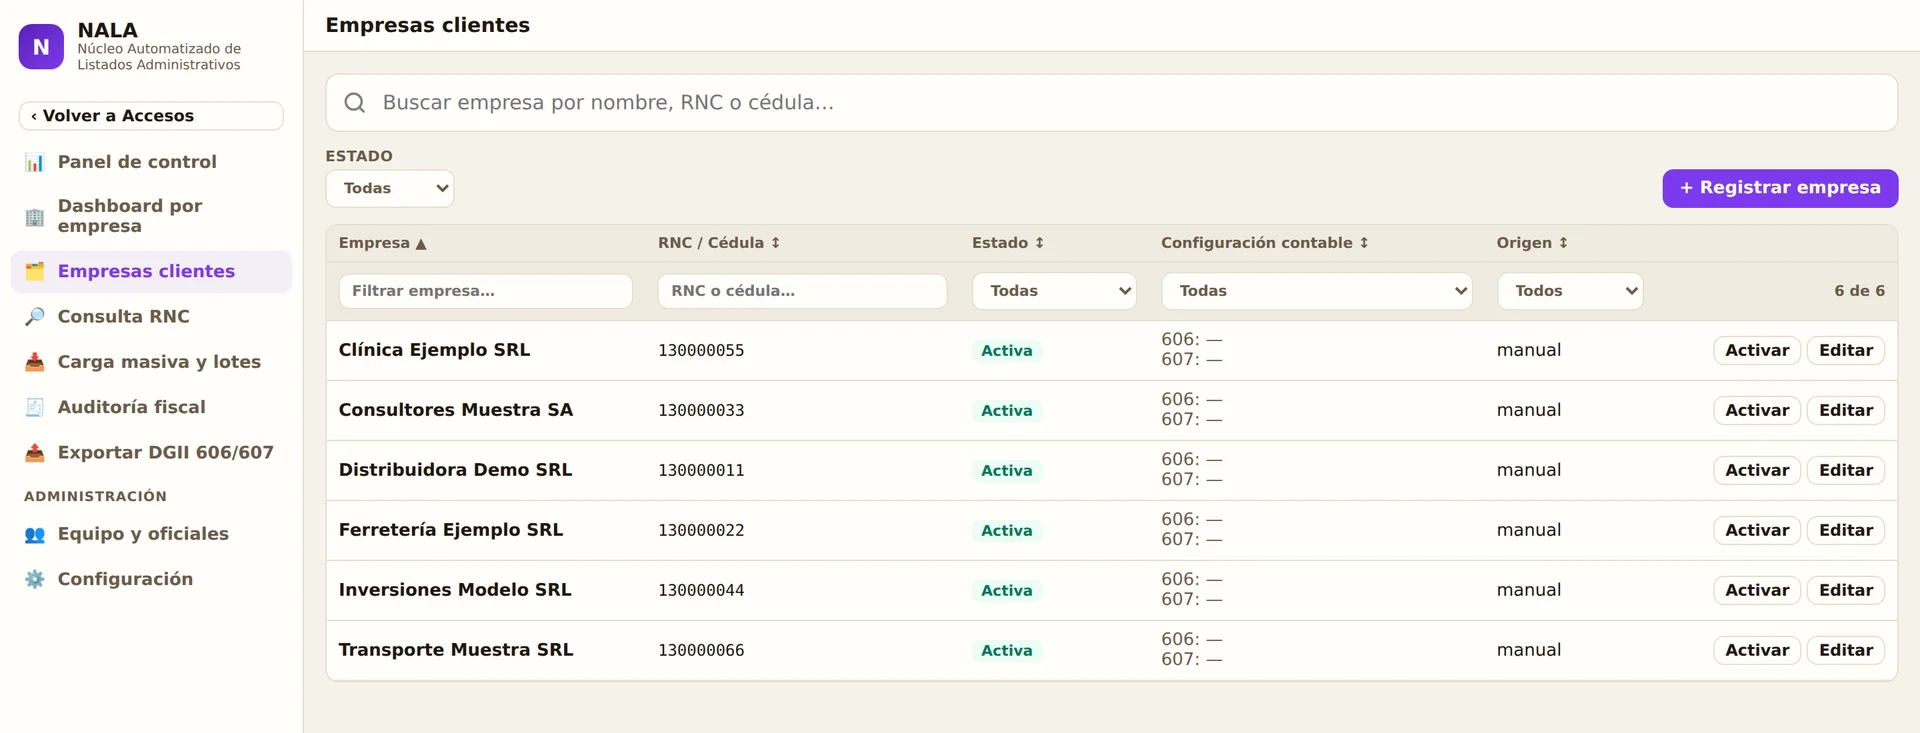Image resolution: width=1920 pixels, height=733 pixels.
Task: Sort by RNC / Cédula column arrows
Action: coord(775,243)
